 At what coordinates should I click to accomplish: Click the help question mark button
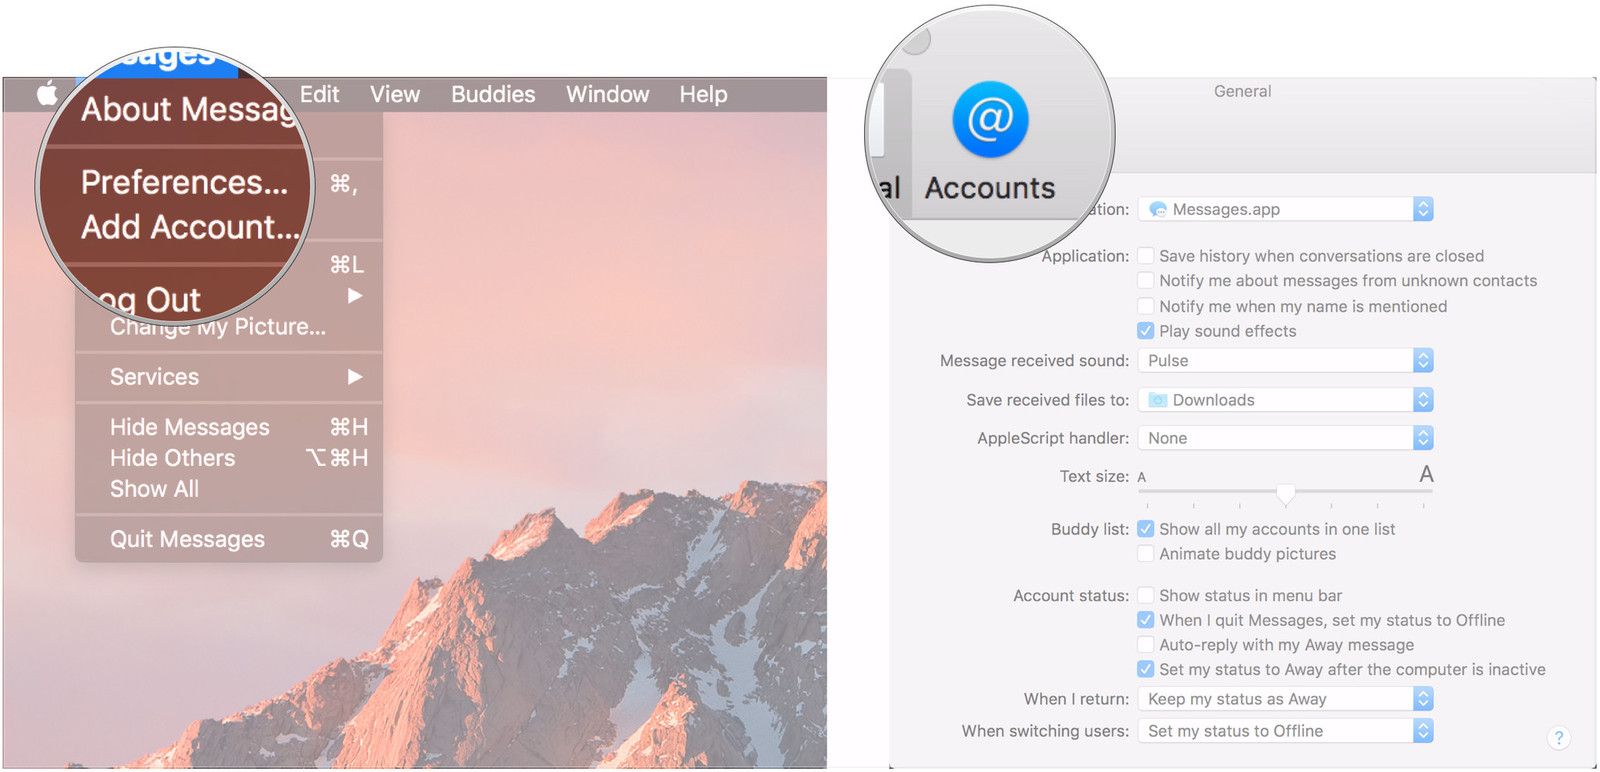(1558, 738)
